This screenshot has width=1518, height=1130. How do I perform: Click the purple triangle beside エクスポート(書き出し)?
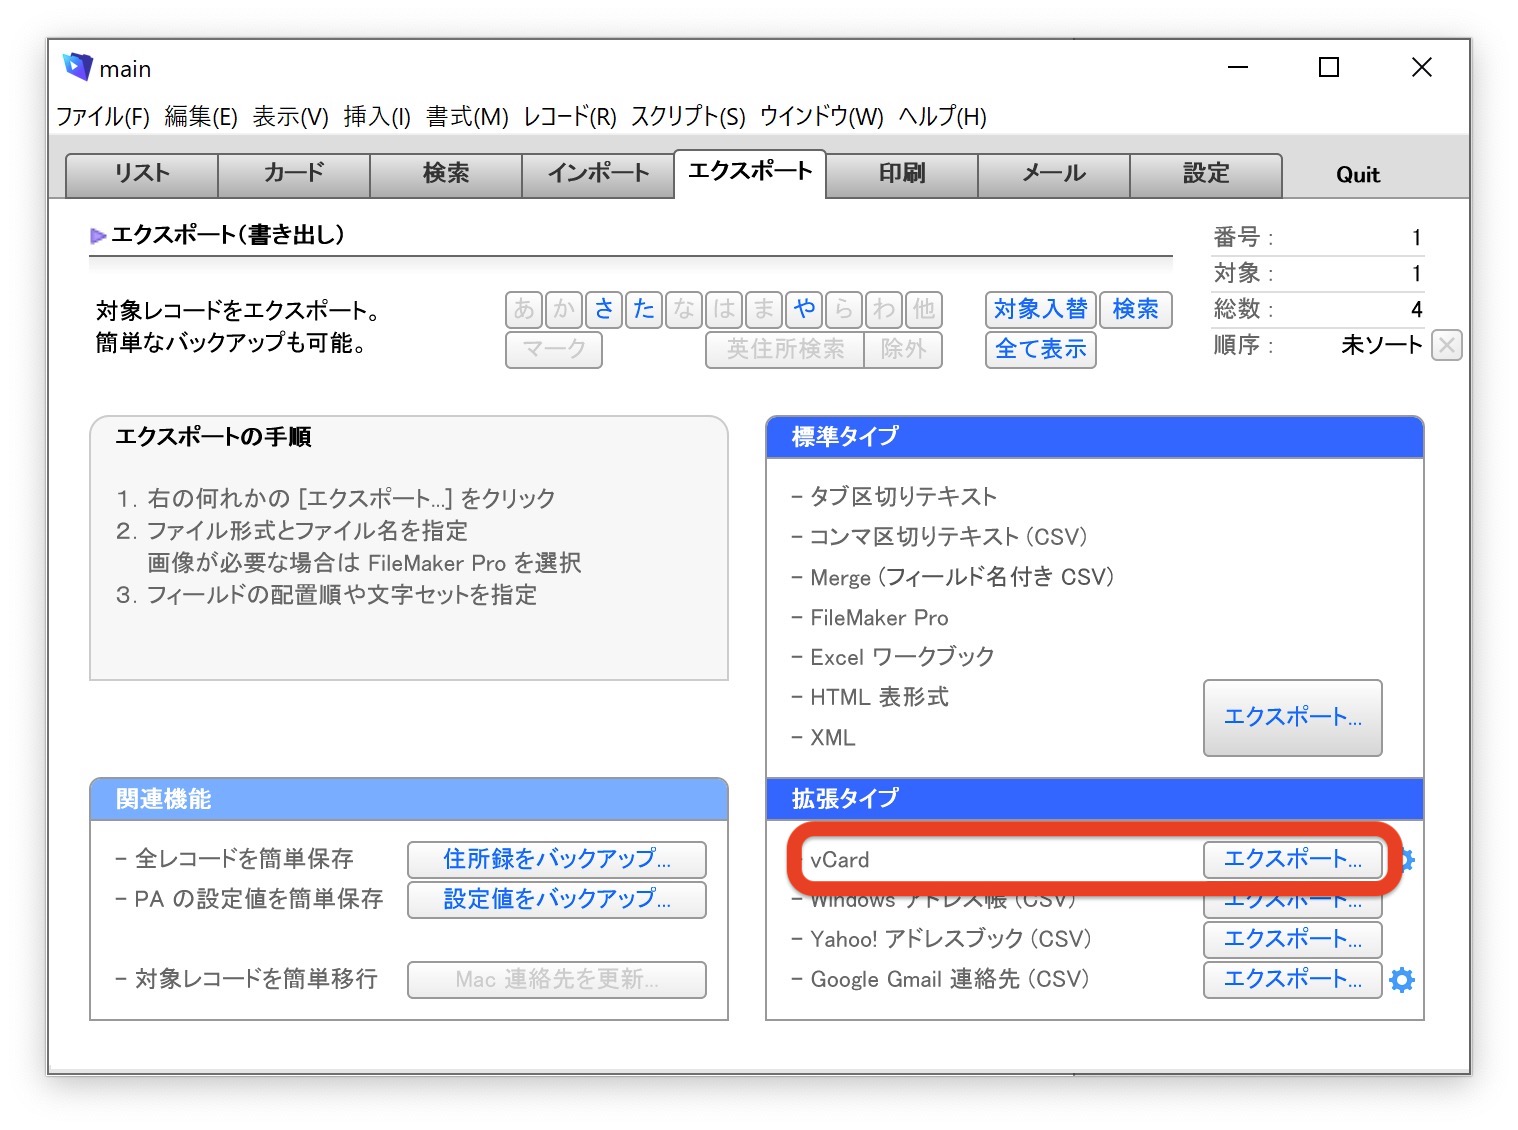(x=98, y=236)
